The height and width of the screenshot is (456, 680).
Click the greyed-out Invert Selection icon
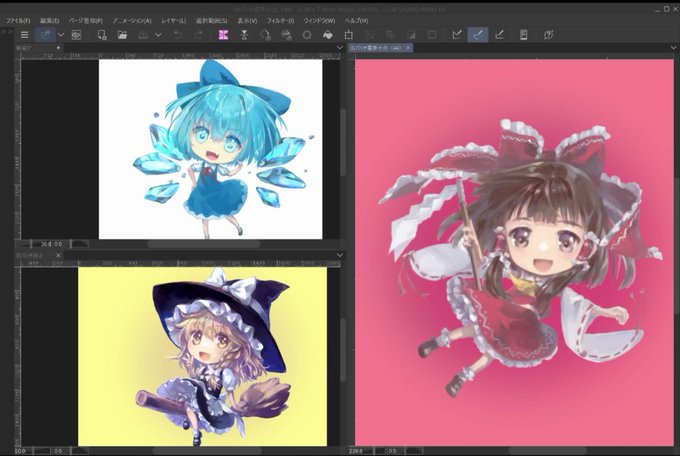click(x=390, y=35)
